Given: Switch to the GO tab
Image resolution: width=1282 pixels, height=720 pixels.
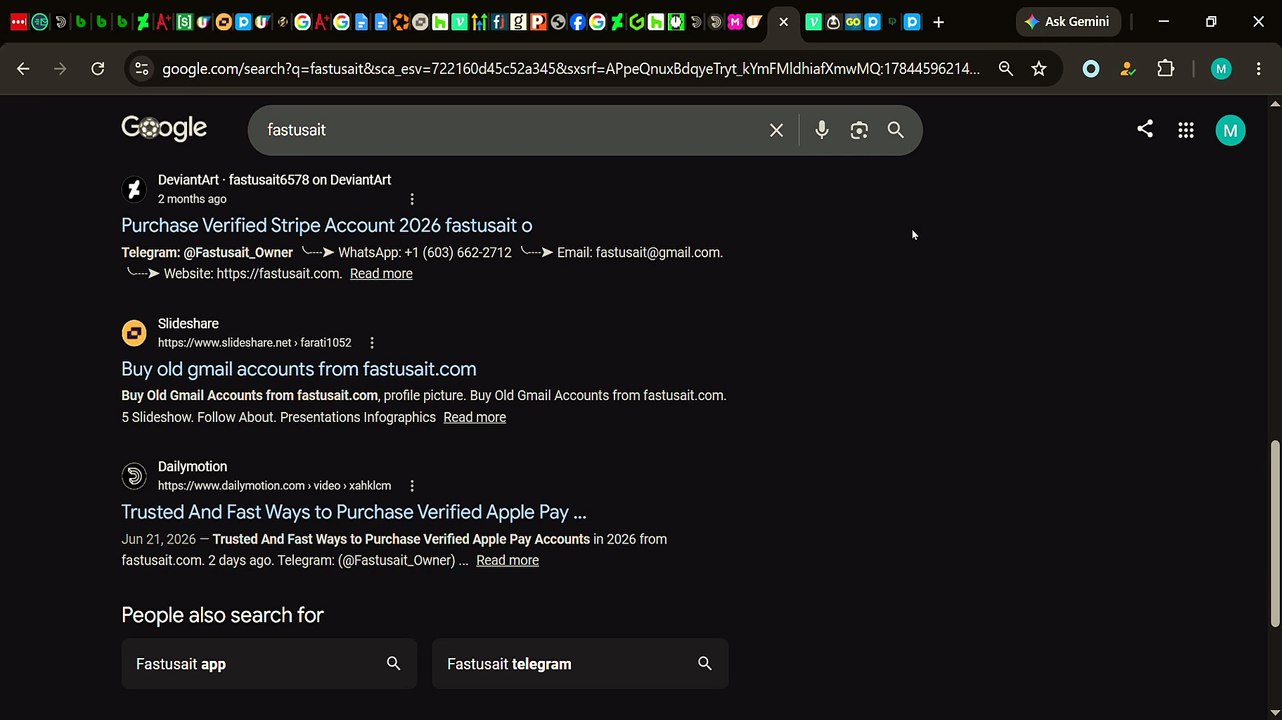Looking at the screenshot, I should [853, 22].
